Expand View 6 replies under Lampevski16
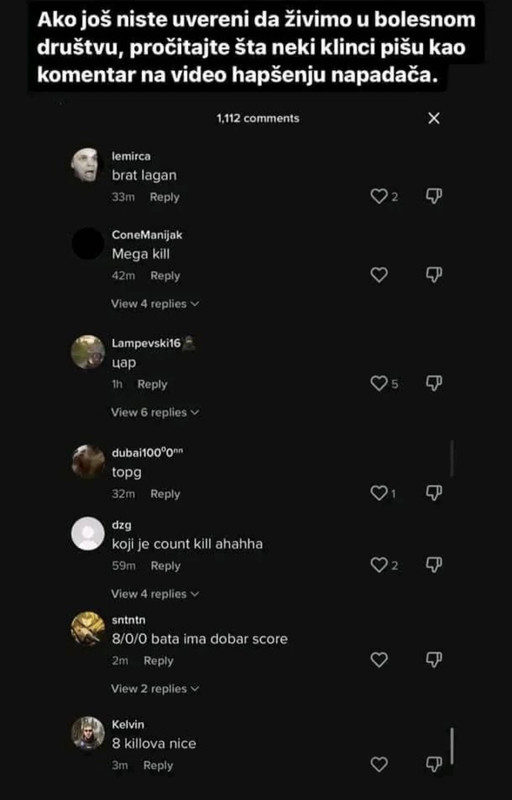512x800 pixels. [x=155, y=412]
